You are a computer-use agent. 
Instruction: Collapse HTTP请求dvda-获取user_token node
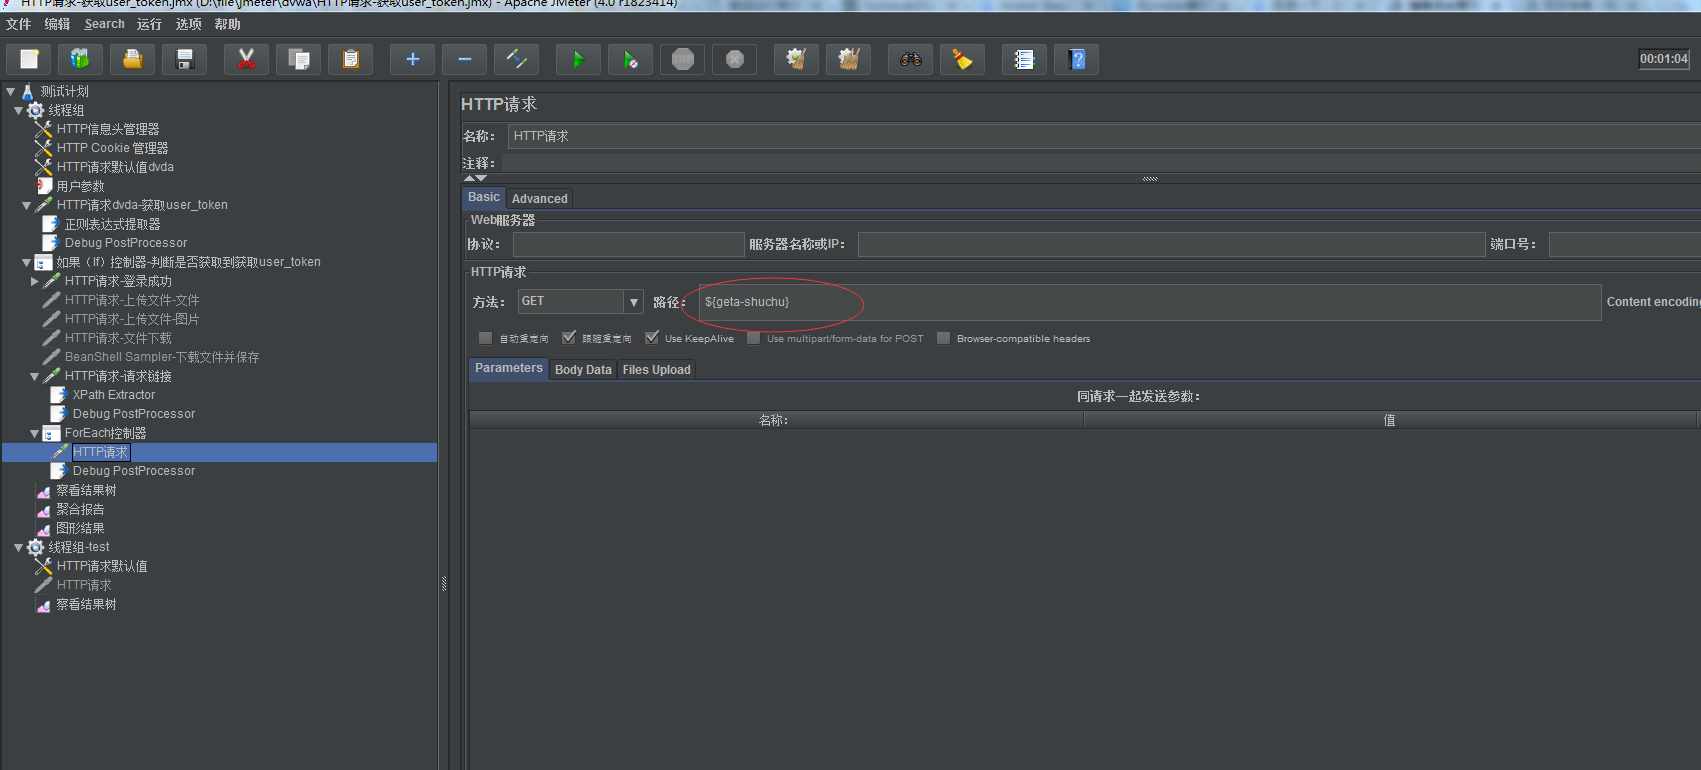pyautogui.click(x=26, y=205)
